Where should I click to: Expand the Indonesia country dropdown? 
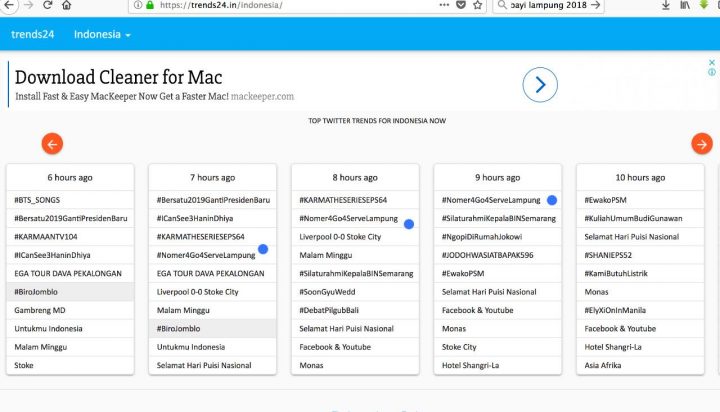click(x=102, y=35)
